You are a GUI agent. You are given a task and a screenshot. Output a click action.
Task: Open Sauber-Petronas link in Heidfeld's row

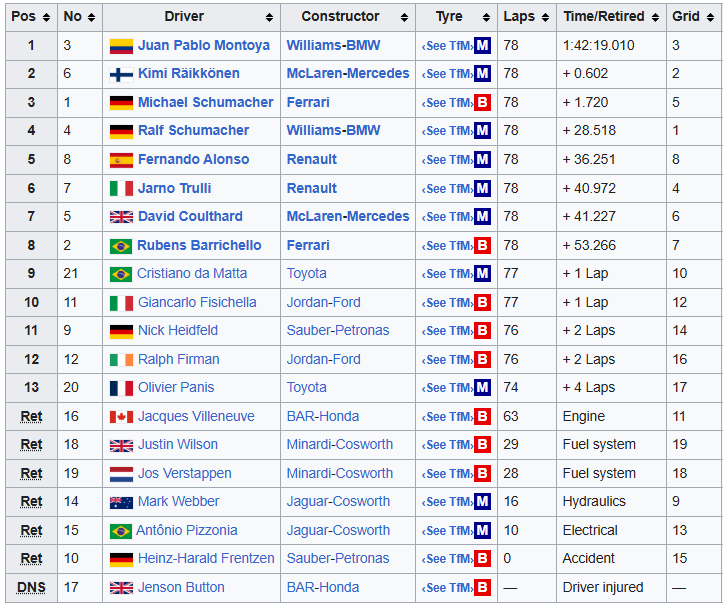coord(338,331)
